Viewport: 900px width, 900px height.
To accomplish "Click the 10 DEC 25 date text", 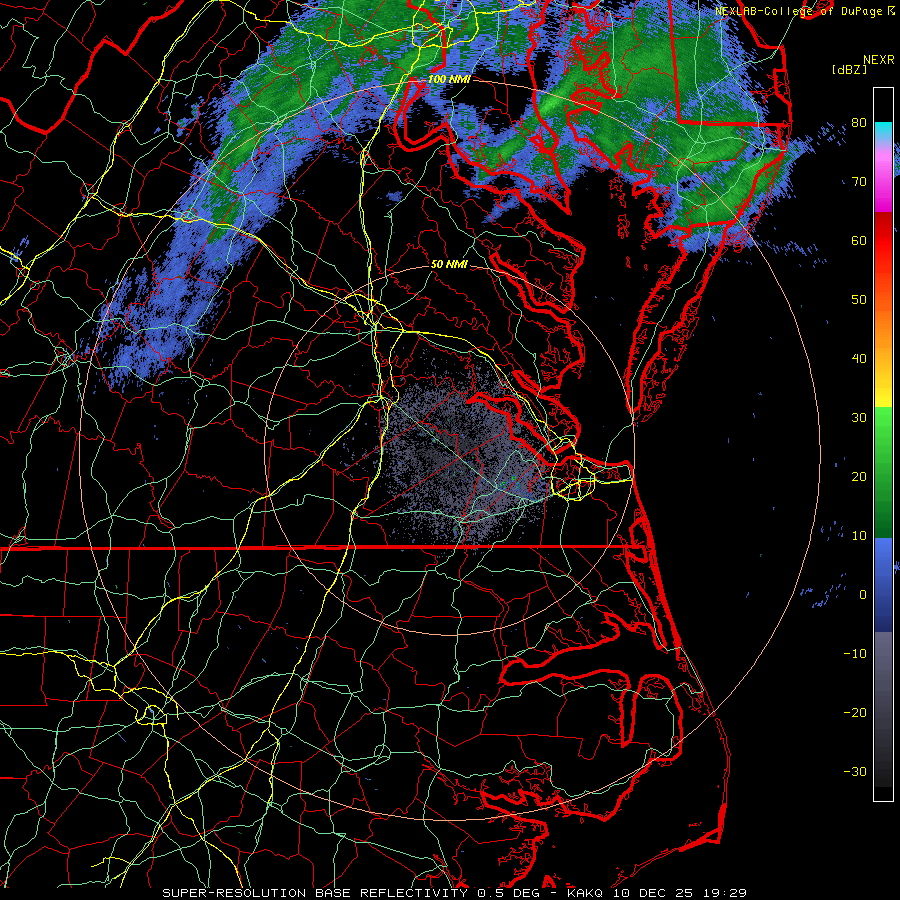I will [x=653, y=893].
